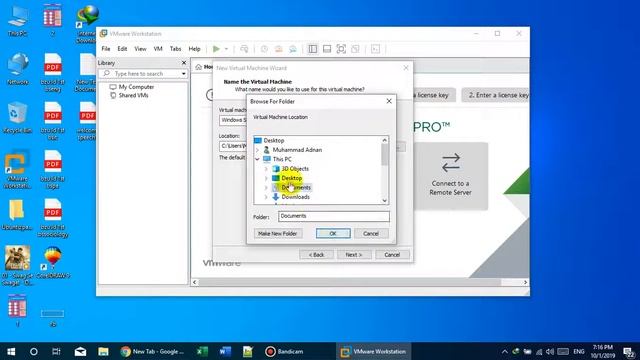This screenshot has height=360, width=640.
Task: Expand the Documents folder node
Action: coord(266,187)
